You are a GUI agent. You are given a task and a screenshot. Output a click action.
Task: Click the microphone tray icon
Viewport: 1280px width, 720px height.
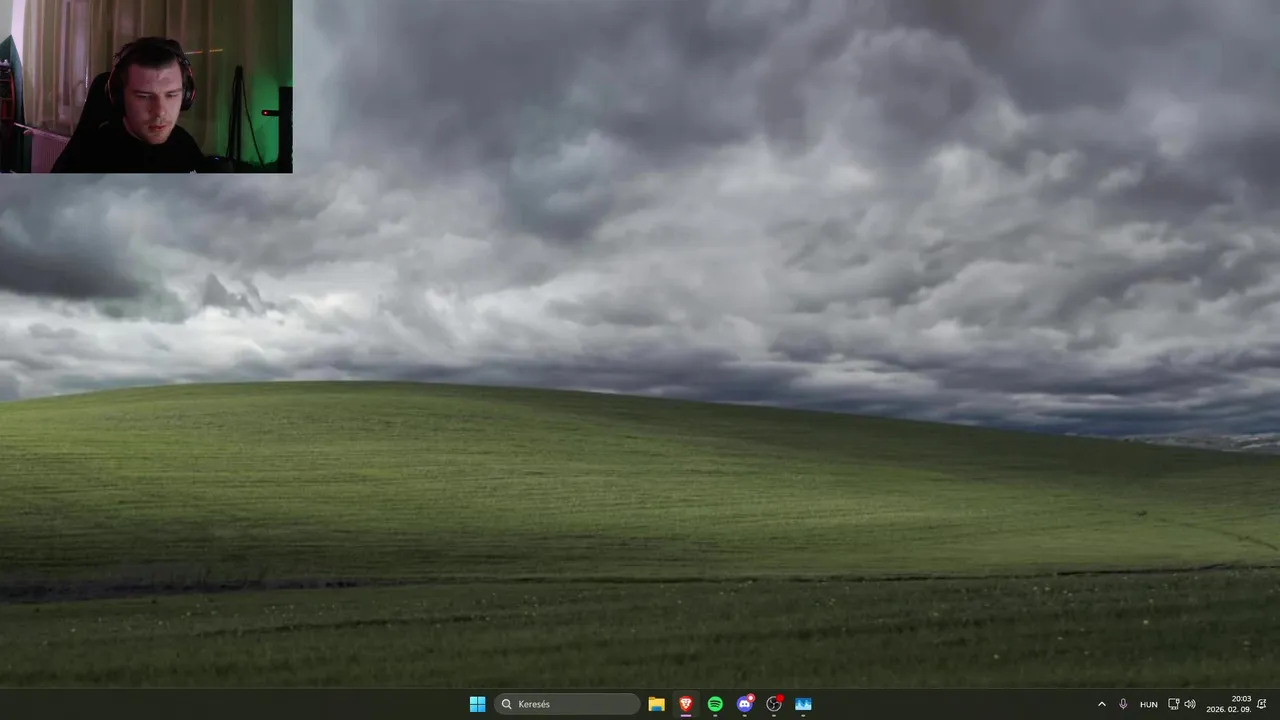1123,704
